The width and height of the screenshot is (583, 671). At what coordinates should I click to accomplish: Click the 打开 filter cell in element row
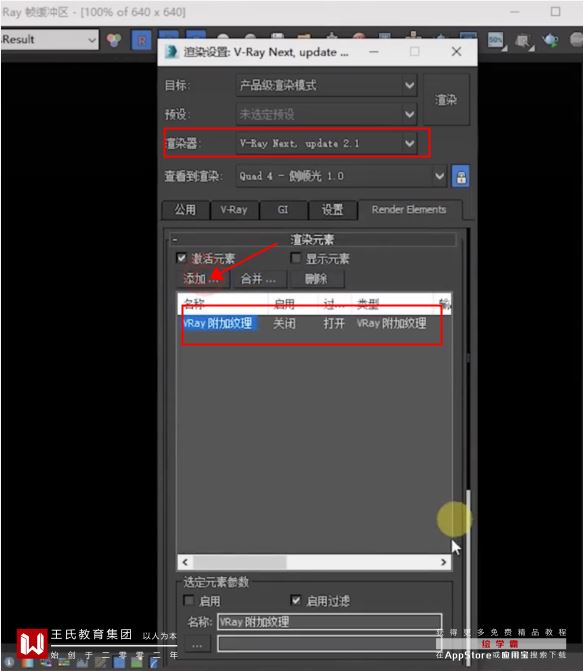point(334,324)
